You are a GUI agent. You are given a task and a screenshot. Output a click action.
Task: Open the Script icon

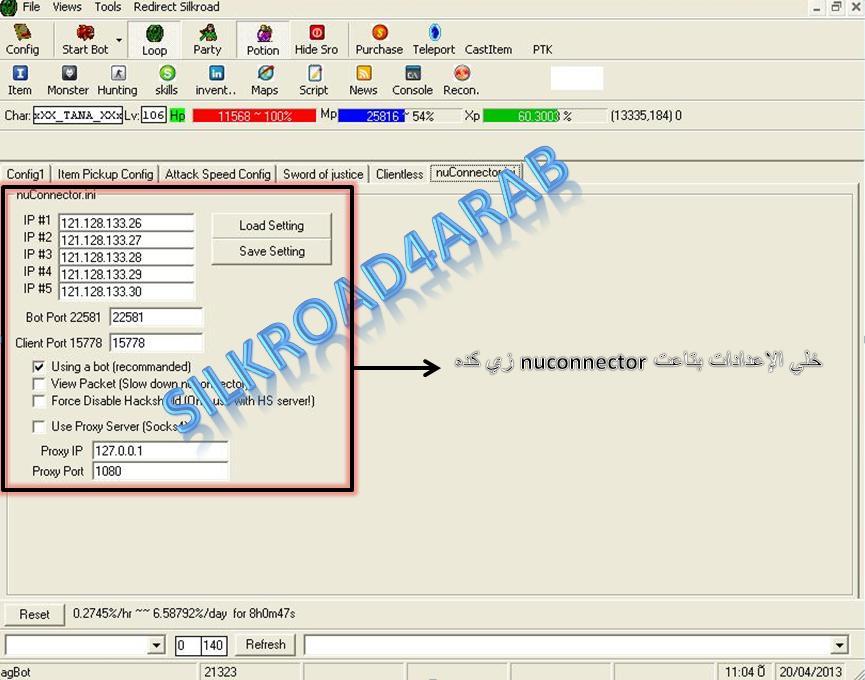coord(314,80)
